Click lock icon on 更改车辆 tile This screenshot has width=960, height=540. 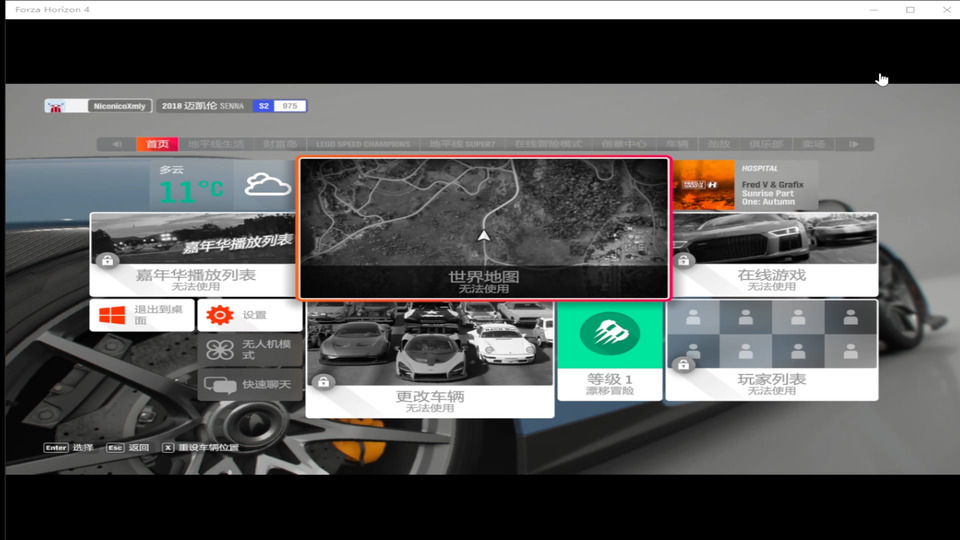(x=324, y=382)
